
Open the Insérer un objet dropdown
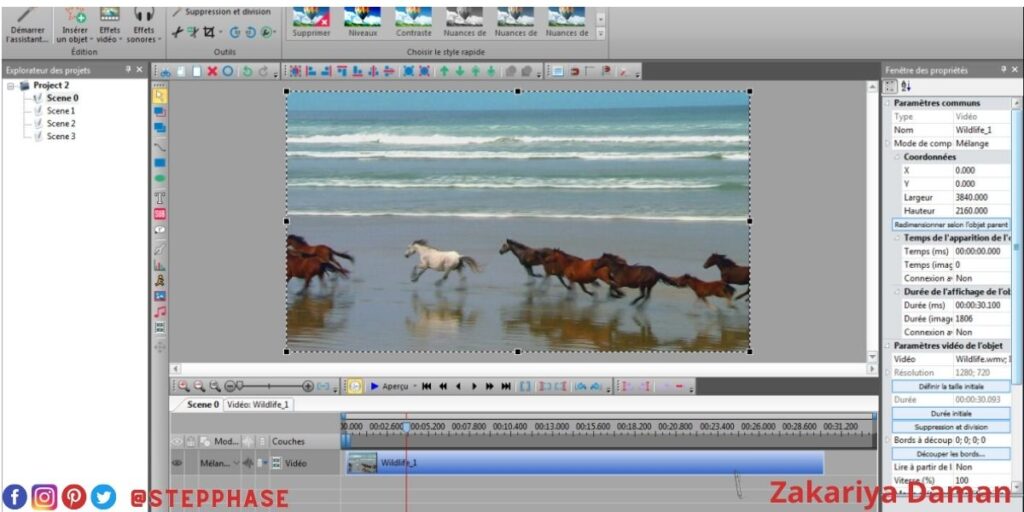click(x=75, y=25)
